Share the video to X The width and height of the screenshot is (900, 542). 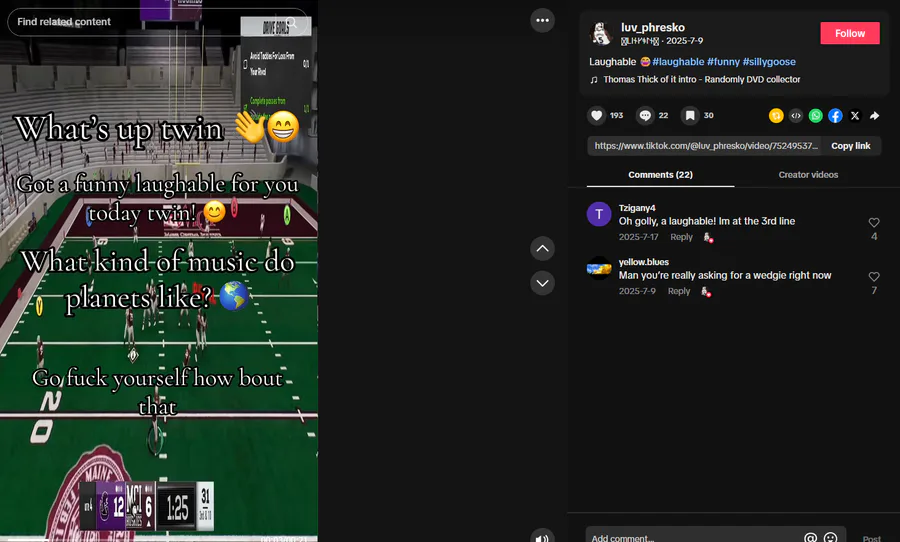pyautogui.click(x=855, y=115)
